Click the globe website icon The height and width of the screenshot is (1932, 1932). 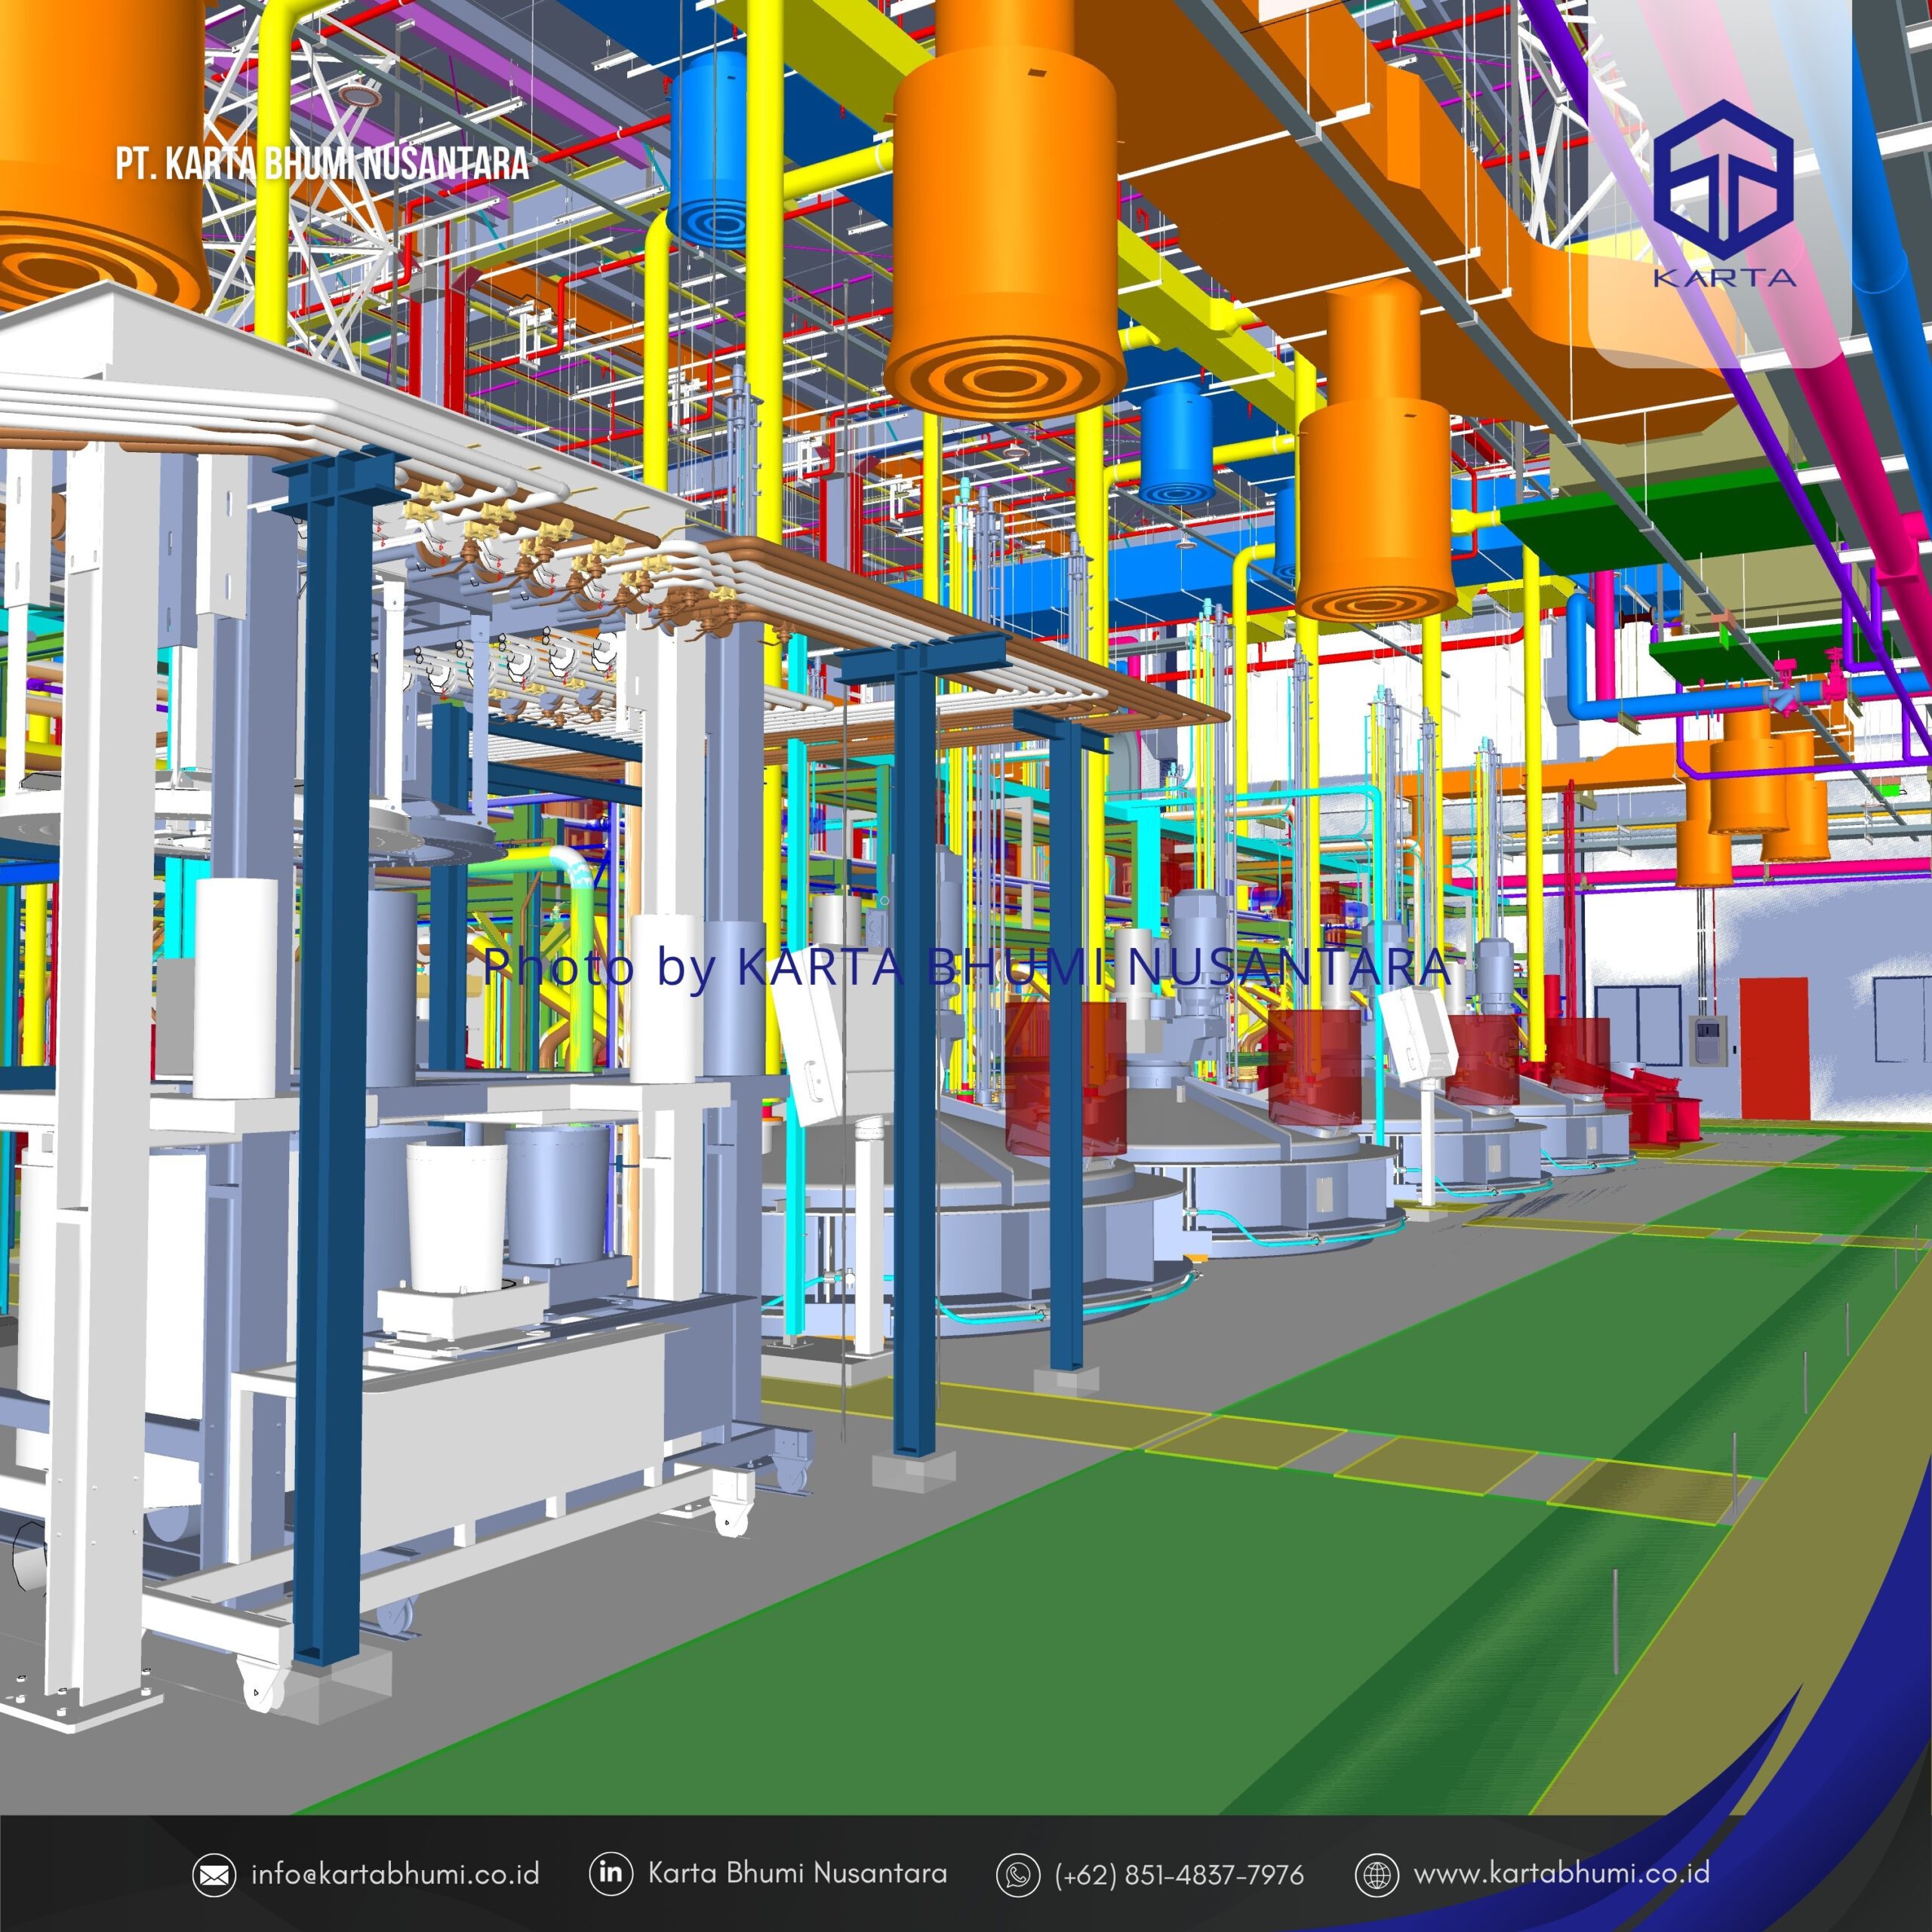pyautogui.click(x=1376, y=1874)
